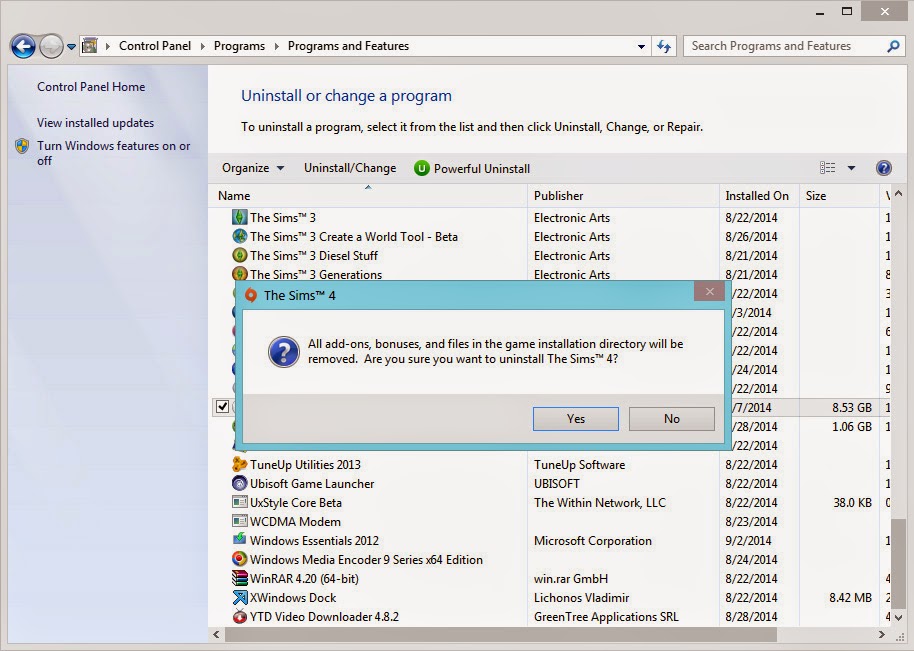This screenshot has width=914, height=651.
Task: Click Ubisoft Game Launcher icon
Action: (240, 483)
